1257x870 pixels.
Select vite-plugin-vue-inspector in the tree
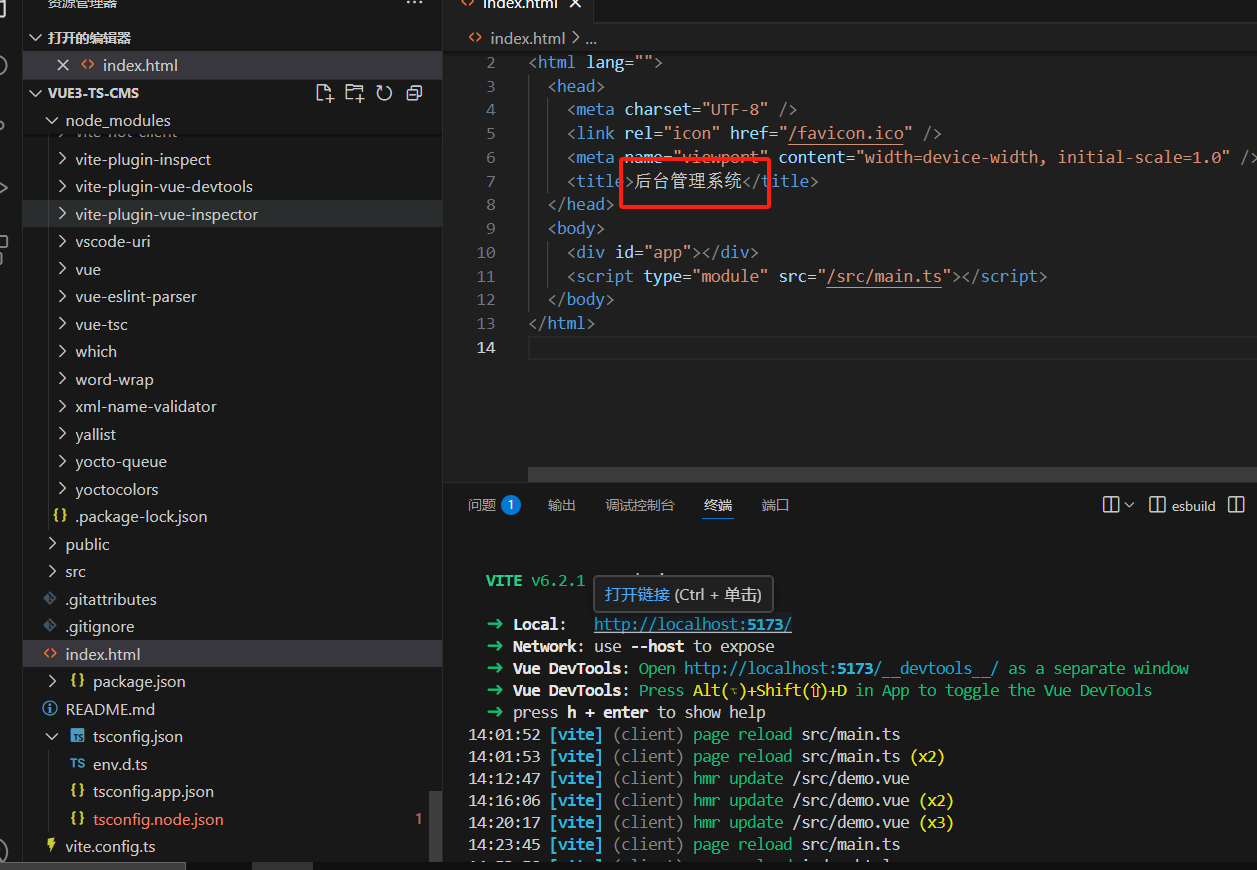pos(232,214)
